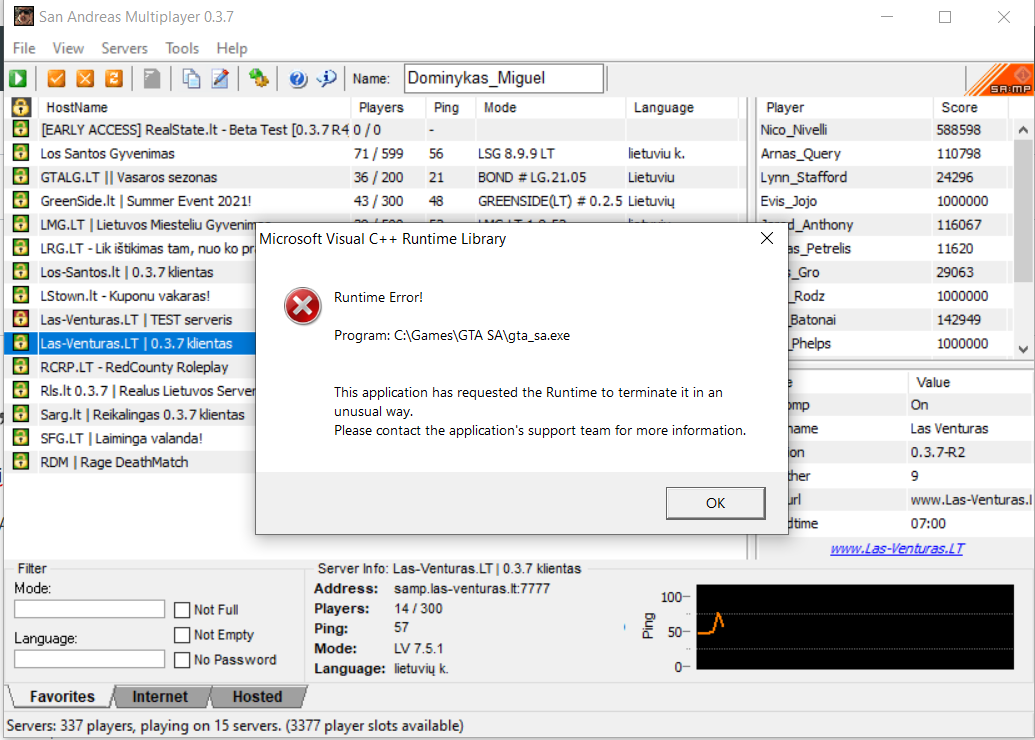The image size is (1035, 740).
Task: Select RCRP.LT RedCounty Roleplay row
Action: [132, 367]
